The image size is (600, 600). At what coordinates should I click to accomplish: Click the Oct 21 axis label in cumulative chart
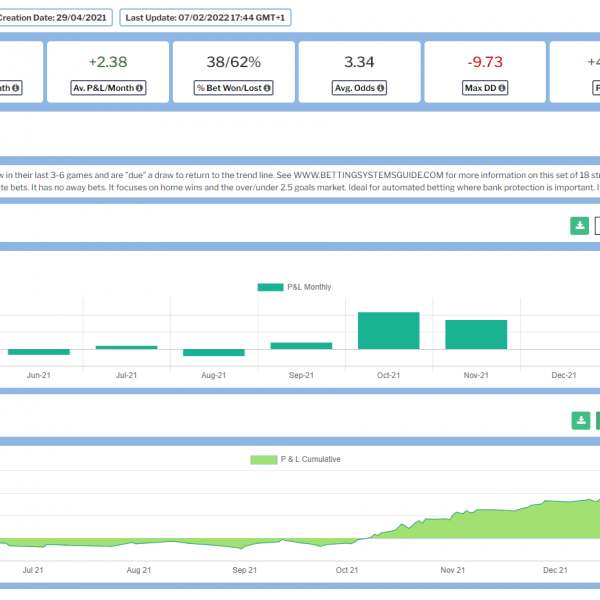click(x=347, y=570)
